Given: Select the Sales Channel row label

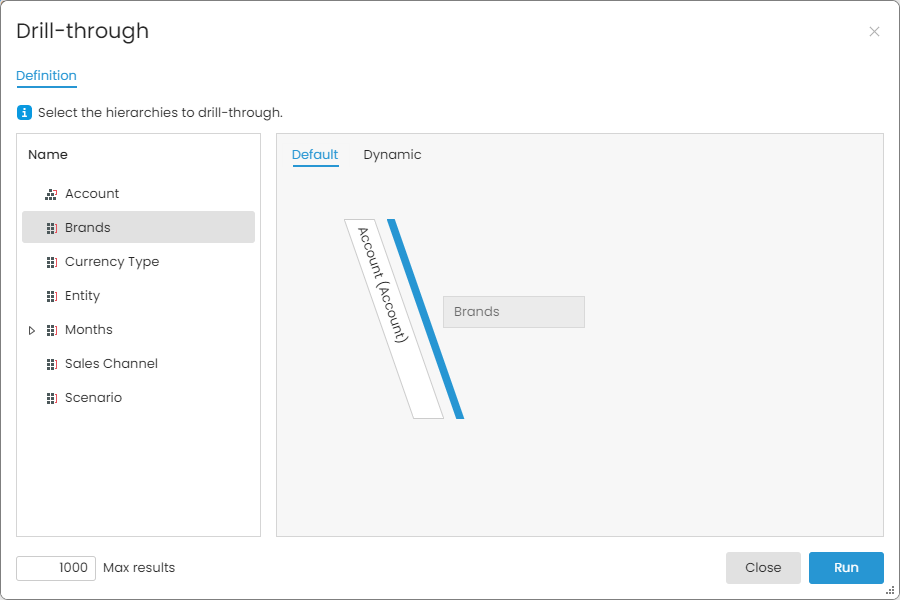Looking at the screenshot, I should [x=111, y=363].
